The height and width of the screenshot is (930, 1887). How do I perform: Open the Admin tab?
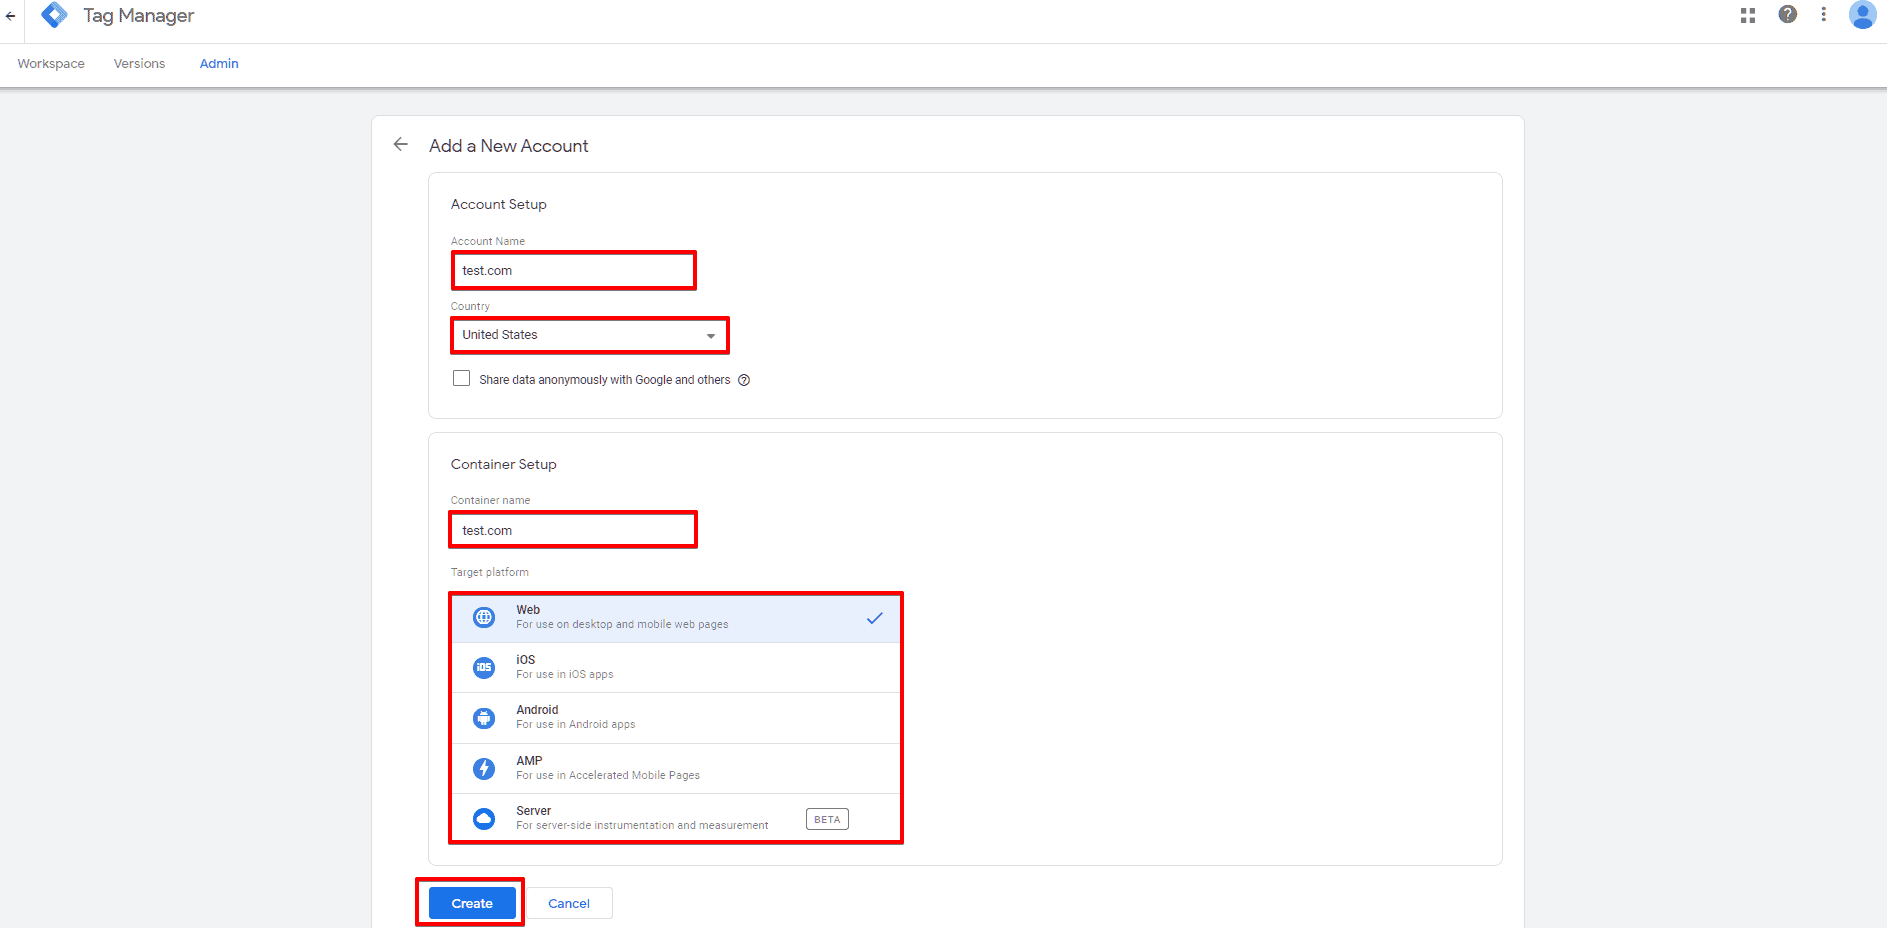tap(219, 63)
